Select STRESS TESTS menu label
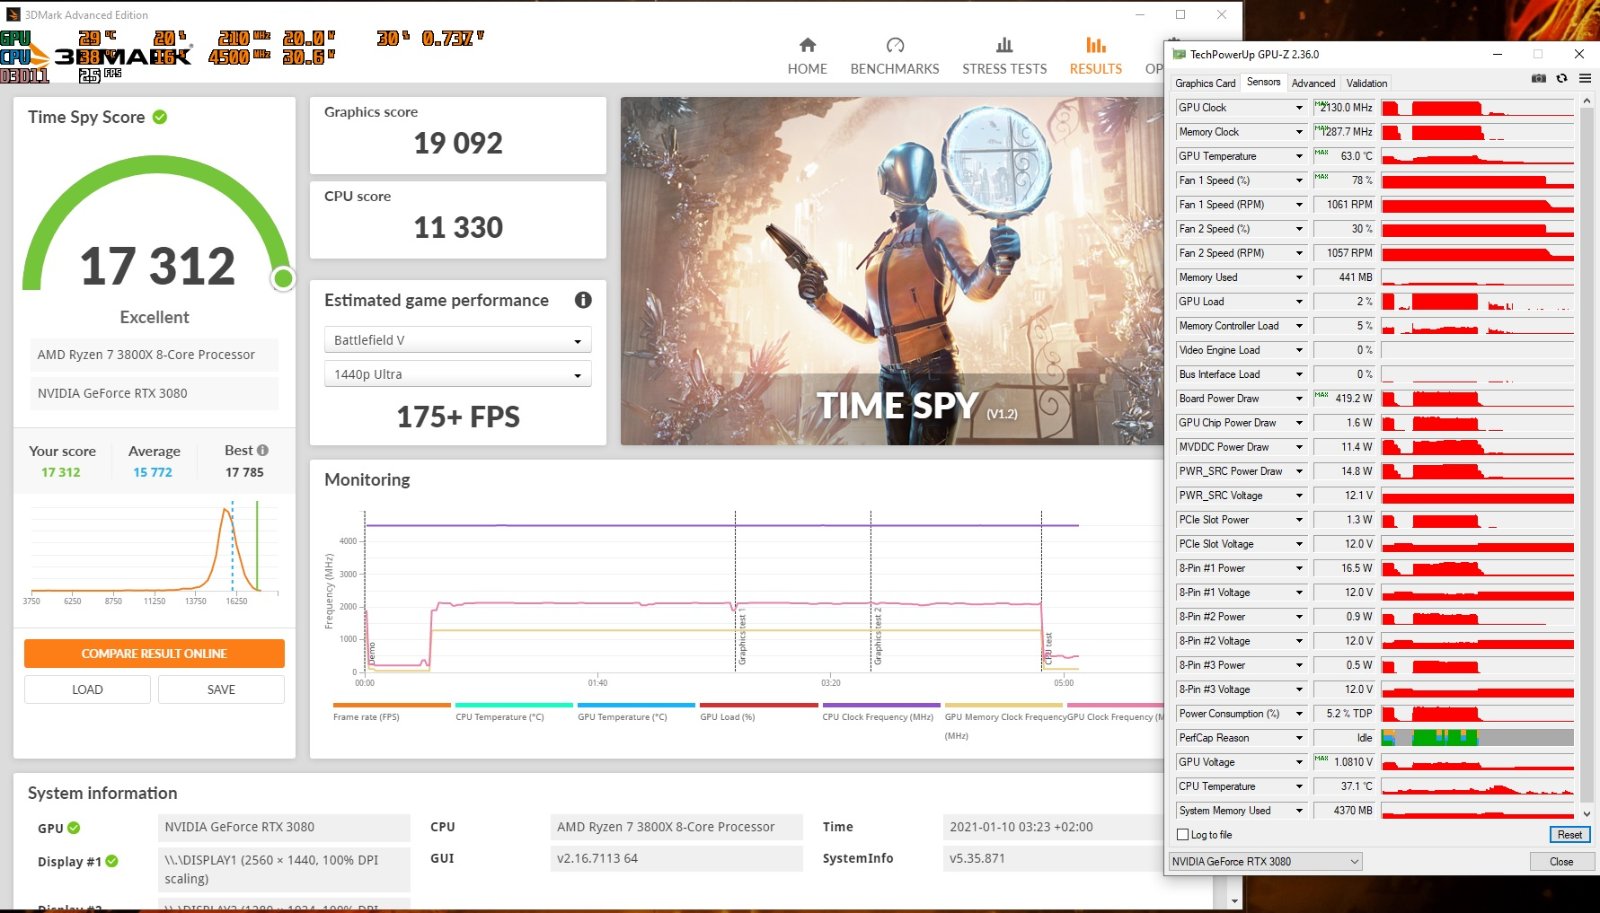1600x913 pixels. click(1004, 69)
